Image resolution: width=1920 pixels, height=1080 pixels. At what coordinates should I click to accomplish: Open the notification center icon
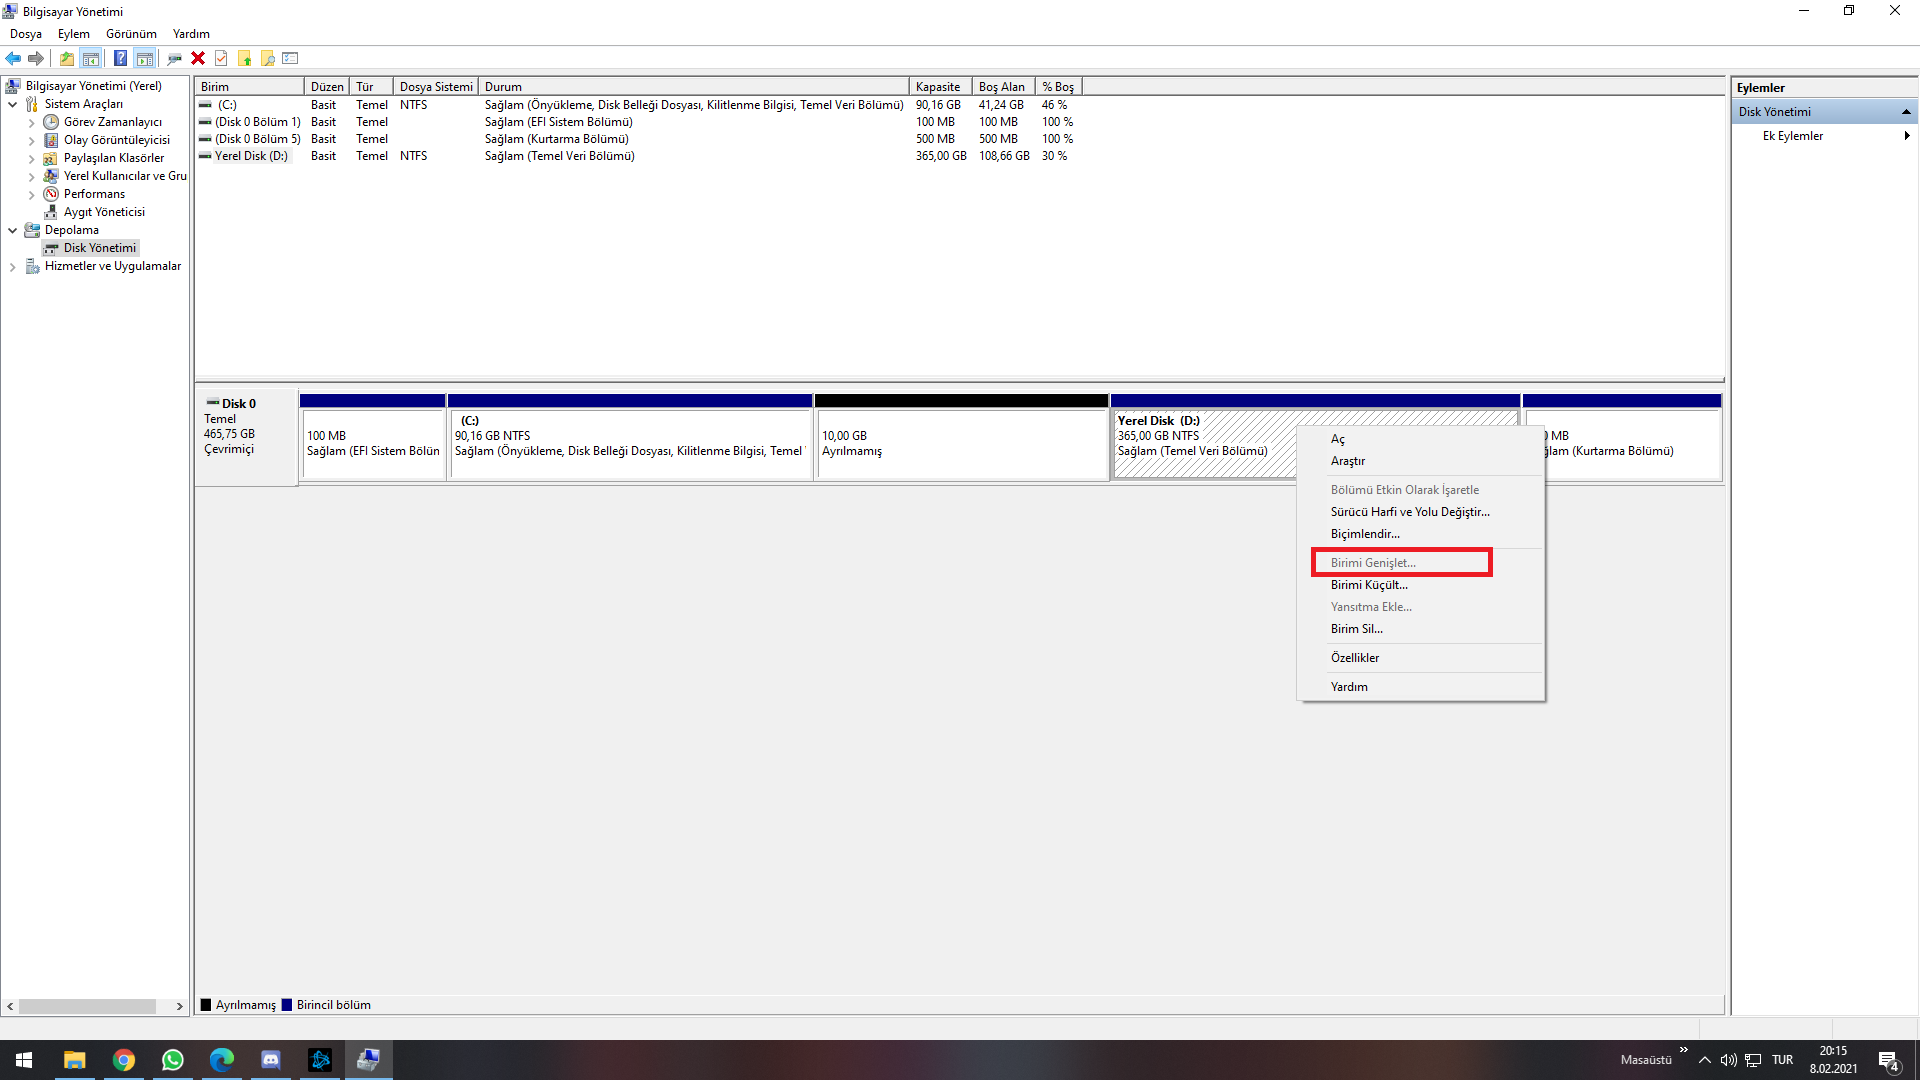(1889, 1060)
